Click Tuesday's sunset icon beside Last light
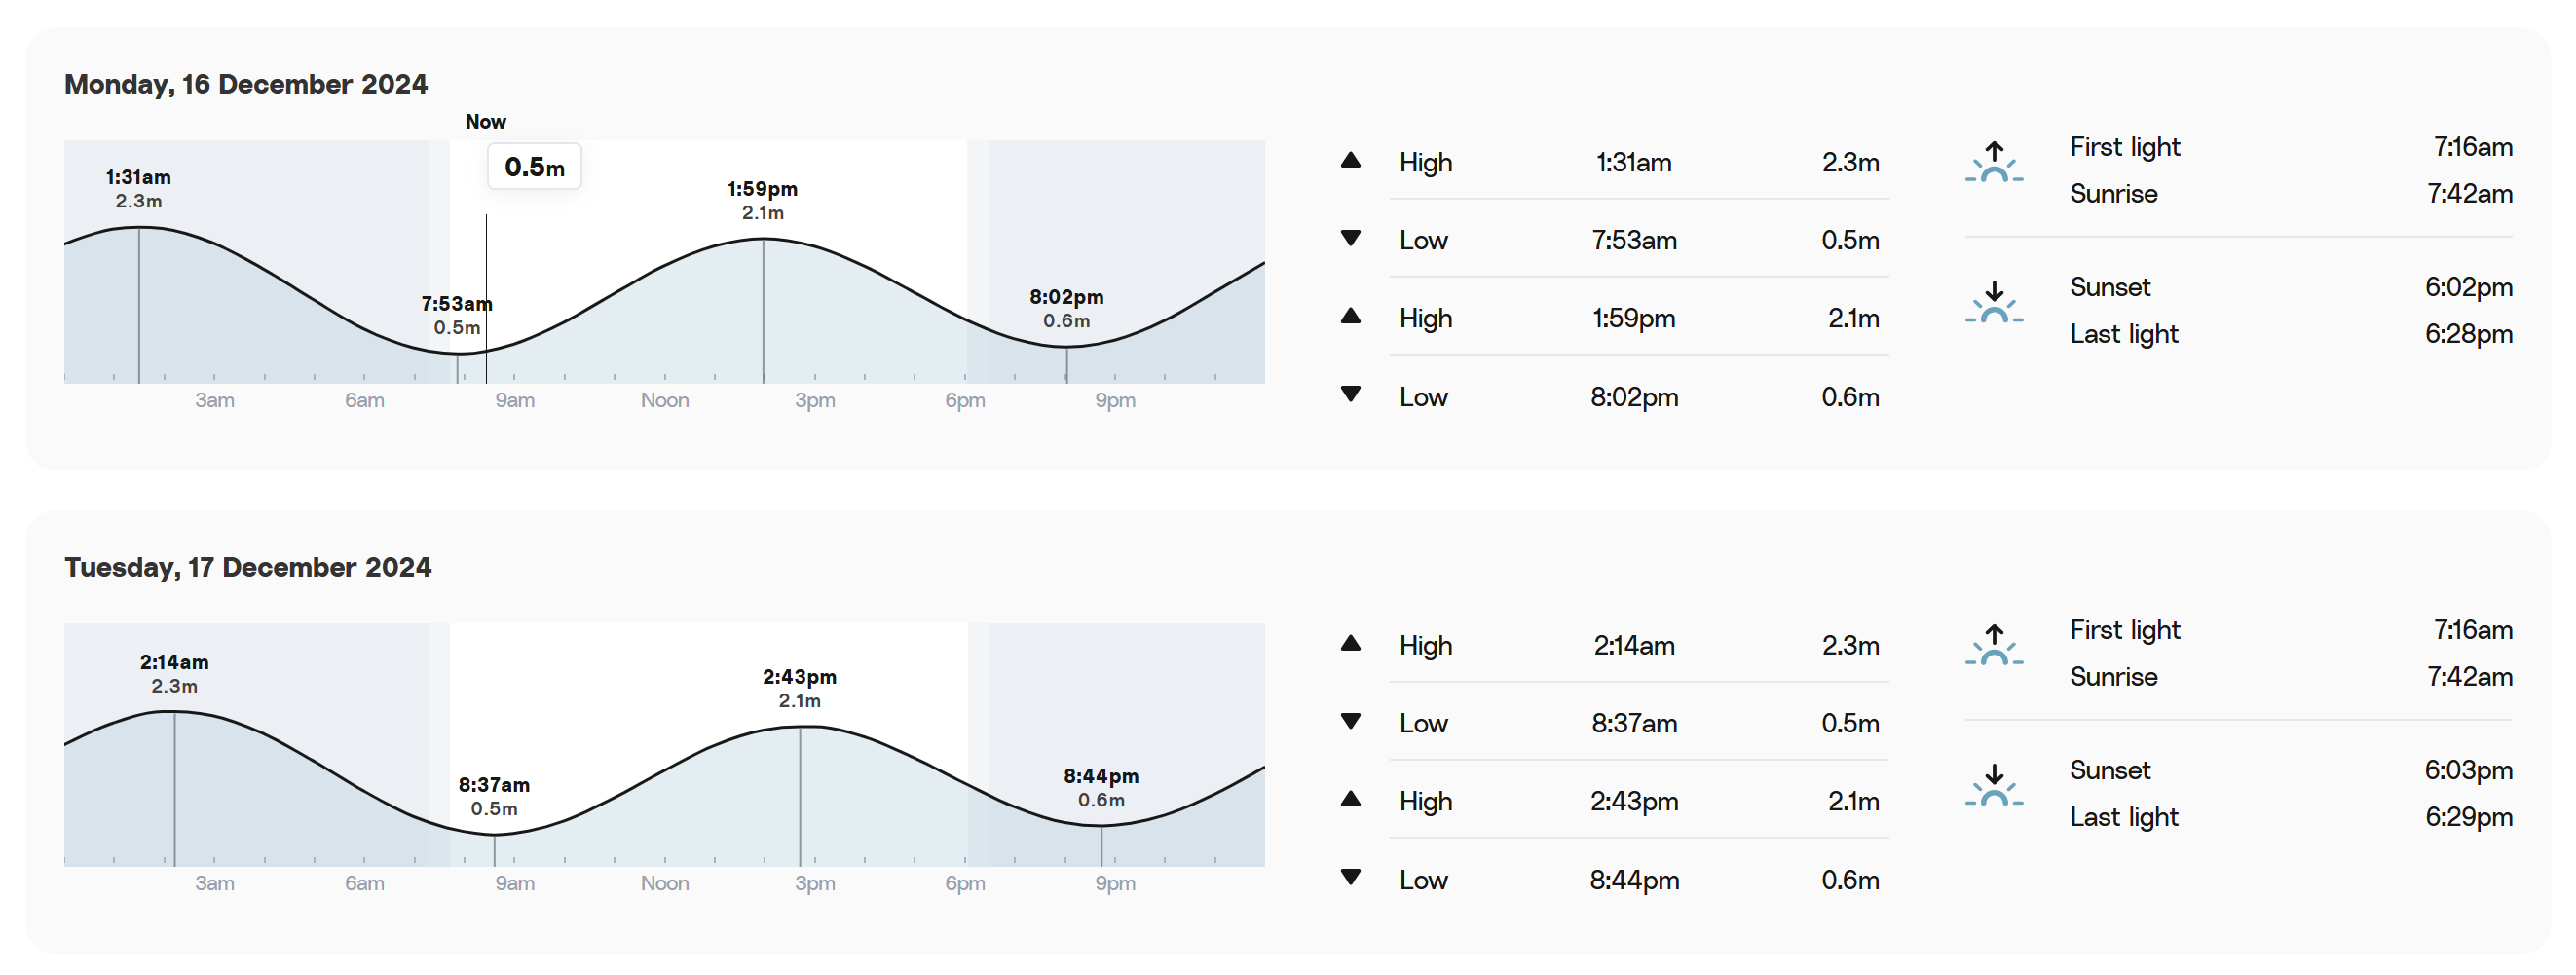Image resolution: width=2576 pixels, height=975 pixels. click(x=1993, y=785)
